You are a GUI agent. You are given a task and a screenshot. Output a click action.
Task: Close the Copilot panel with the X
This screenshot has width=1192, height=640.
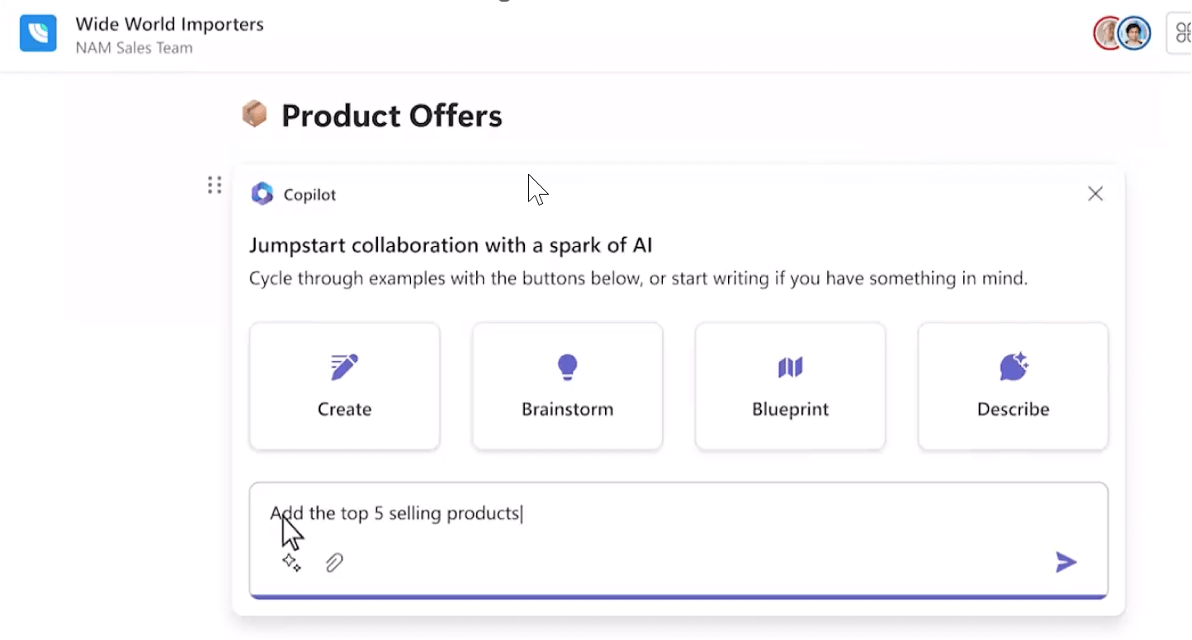point(1095,194)
